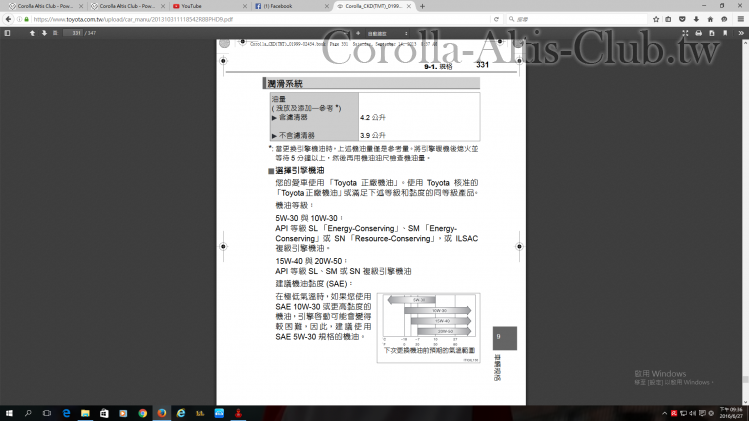Click the Firefox search box
749x421 pixels.
pos(576,19)
